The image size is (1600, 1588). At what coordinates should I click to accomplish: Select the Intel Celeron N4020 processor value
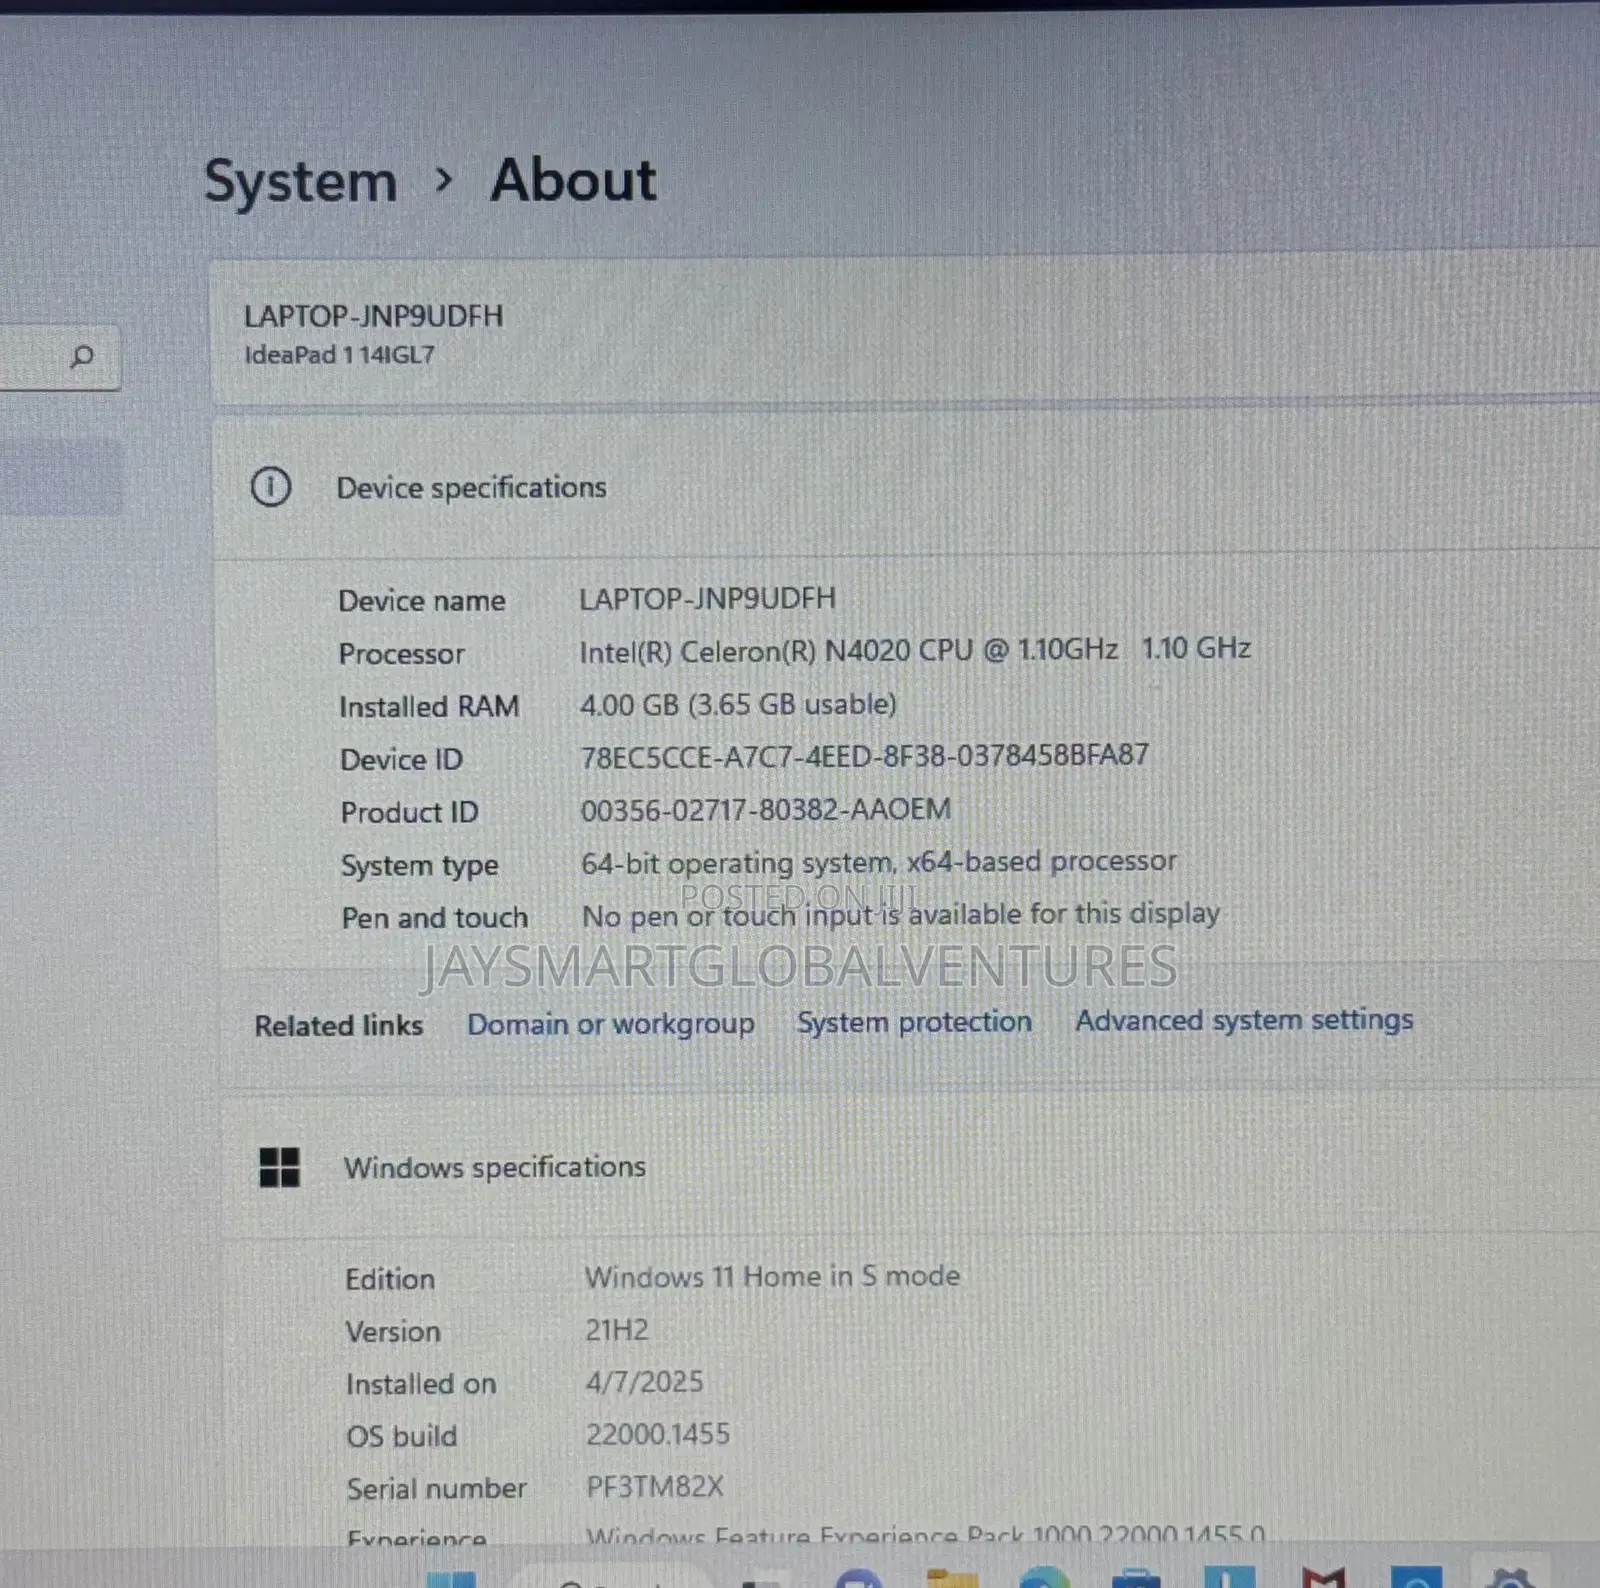tap(915, 650)
